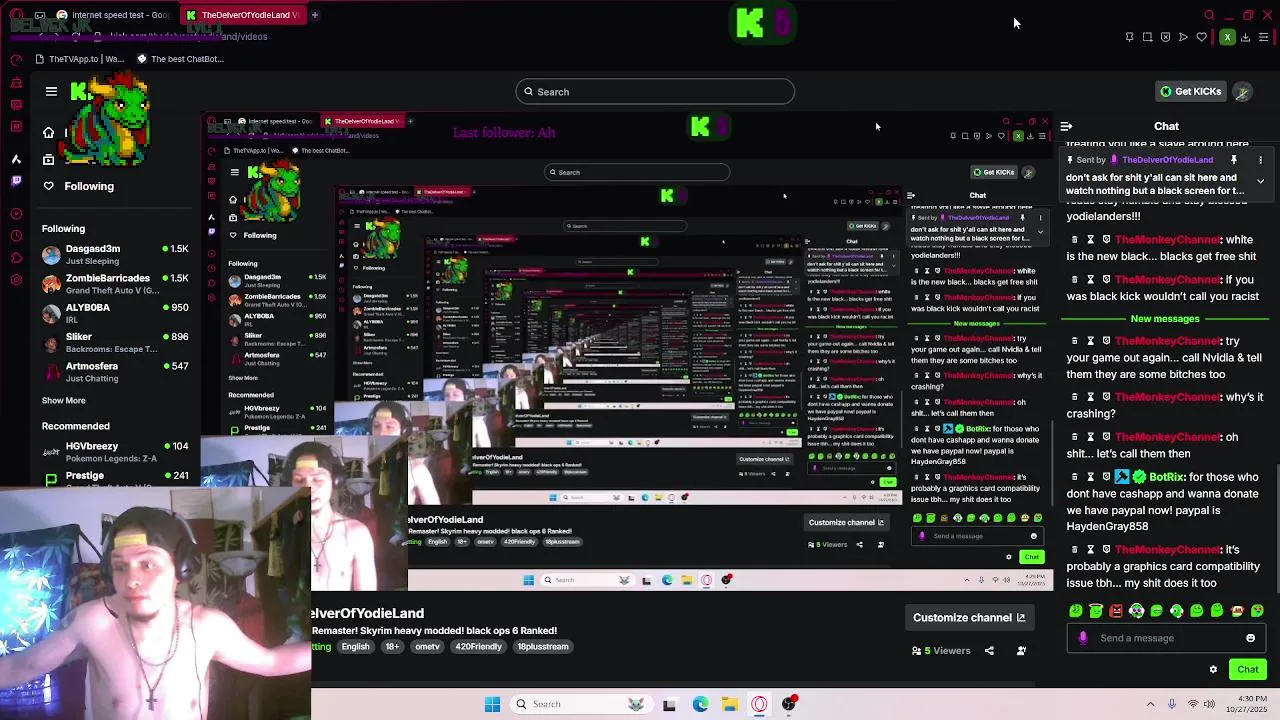Click the Opera snapshot tool icon
Viewport: 1280px width, 720px height.
point(1147,37)
